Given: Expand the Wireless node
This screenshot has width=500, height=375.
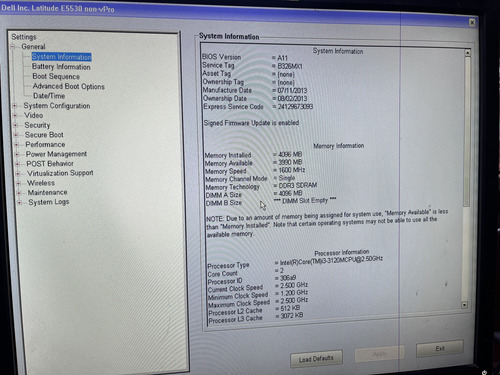Looking at the screenshot, I should [x=19, y=183].
